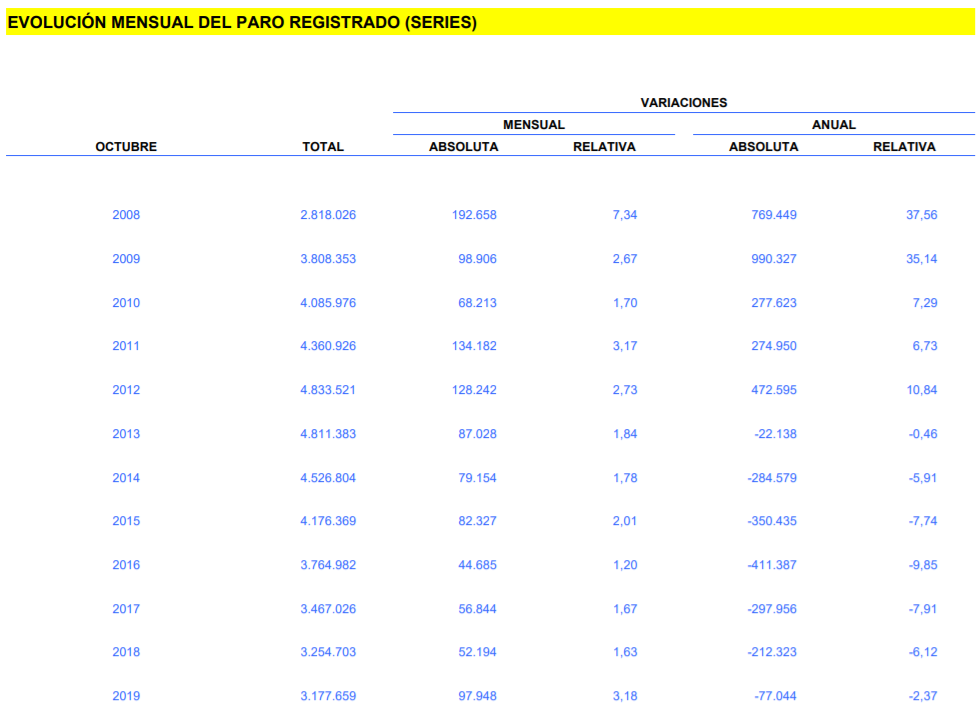Viewport: 980px width, 709px height.
Task: Click the 2013 annual relative value -0,46
Action: [921, 434]
